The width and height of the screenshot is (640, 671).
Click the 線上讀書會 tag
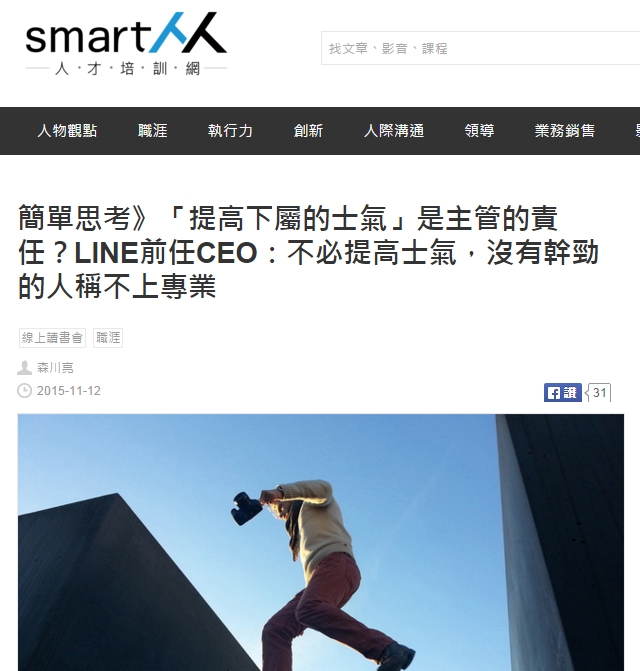click(52, 338)
